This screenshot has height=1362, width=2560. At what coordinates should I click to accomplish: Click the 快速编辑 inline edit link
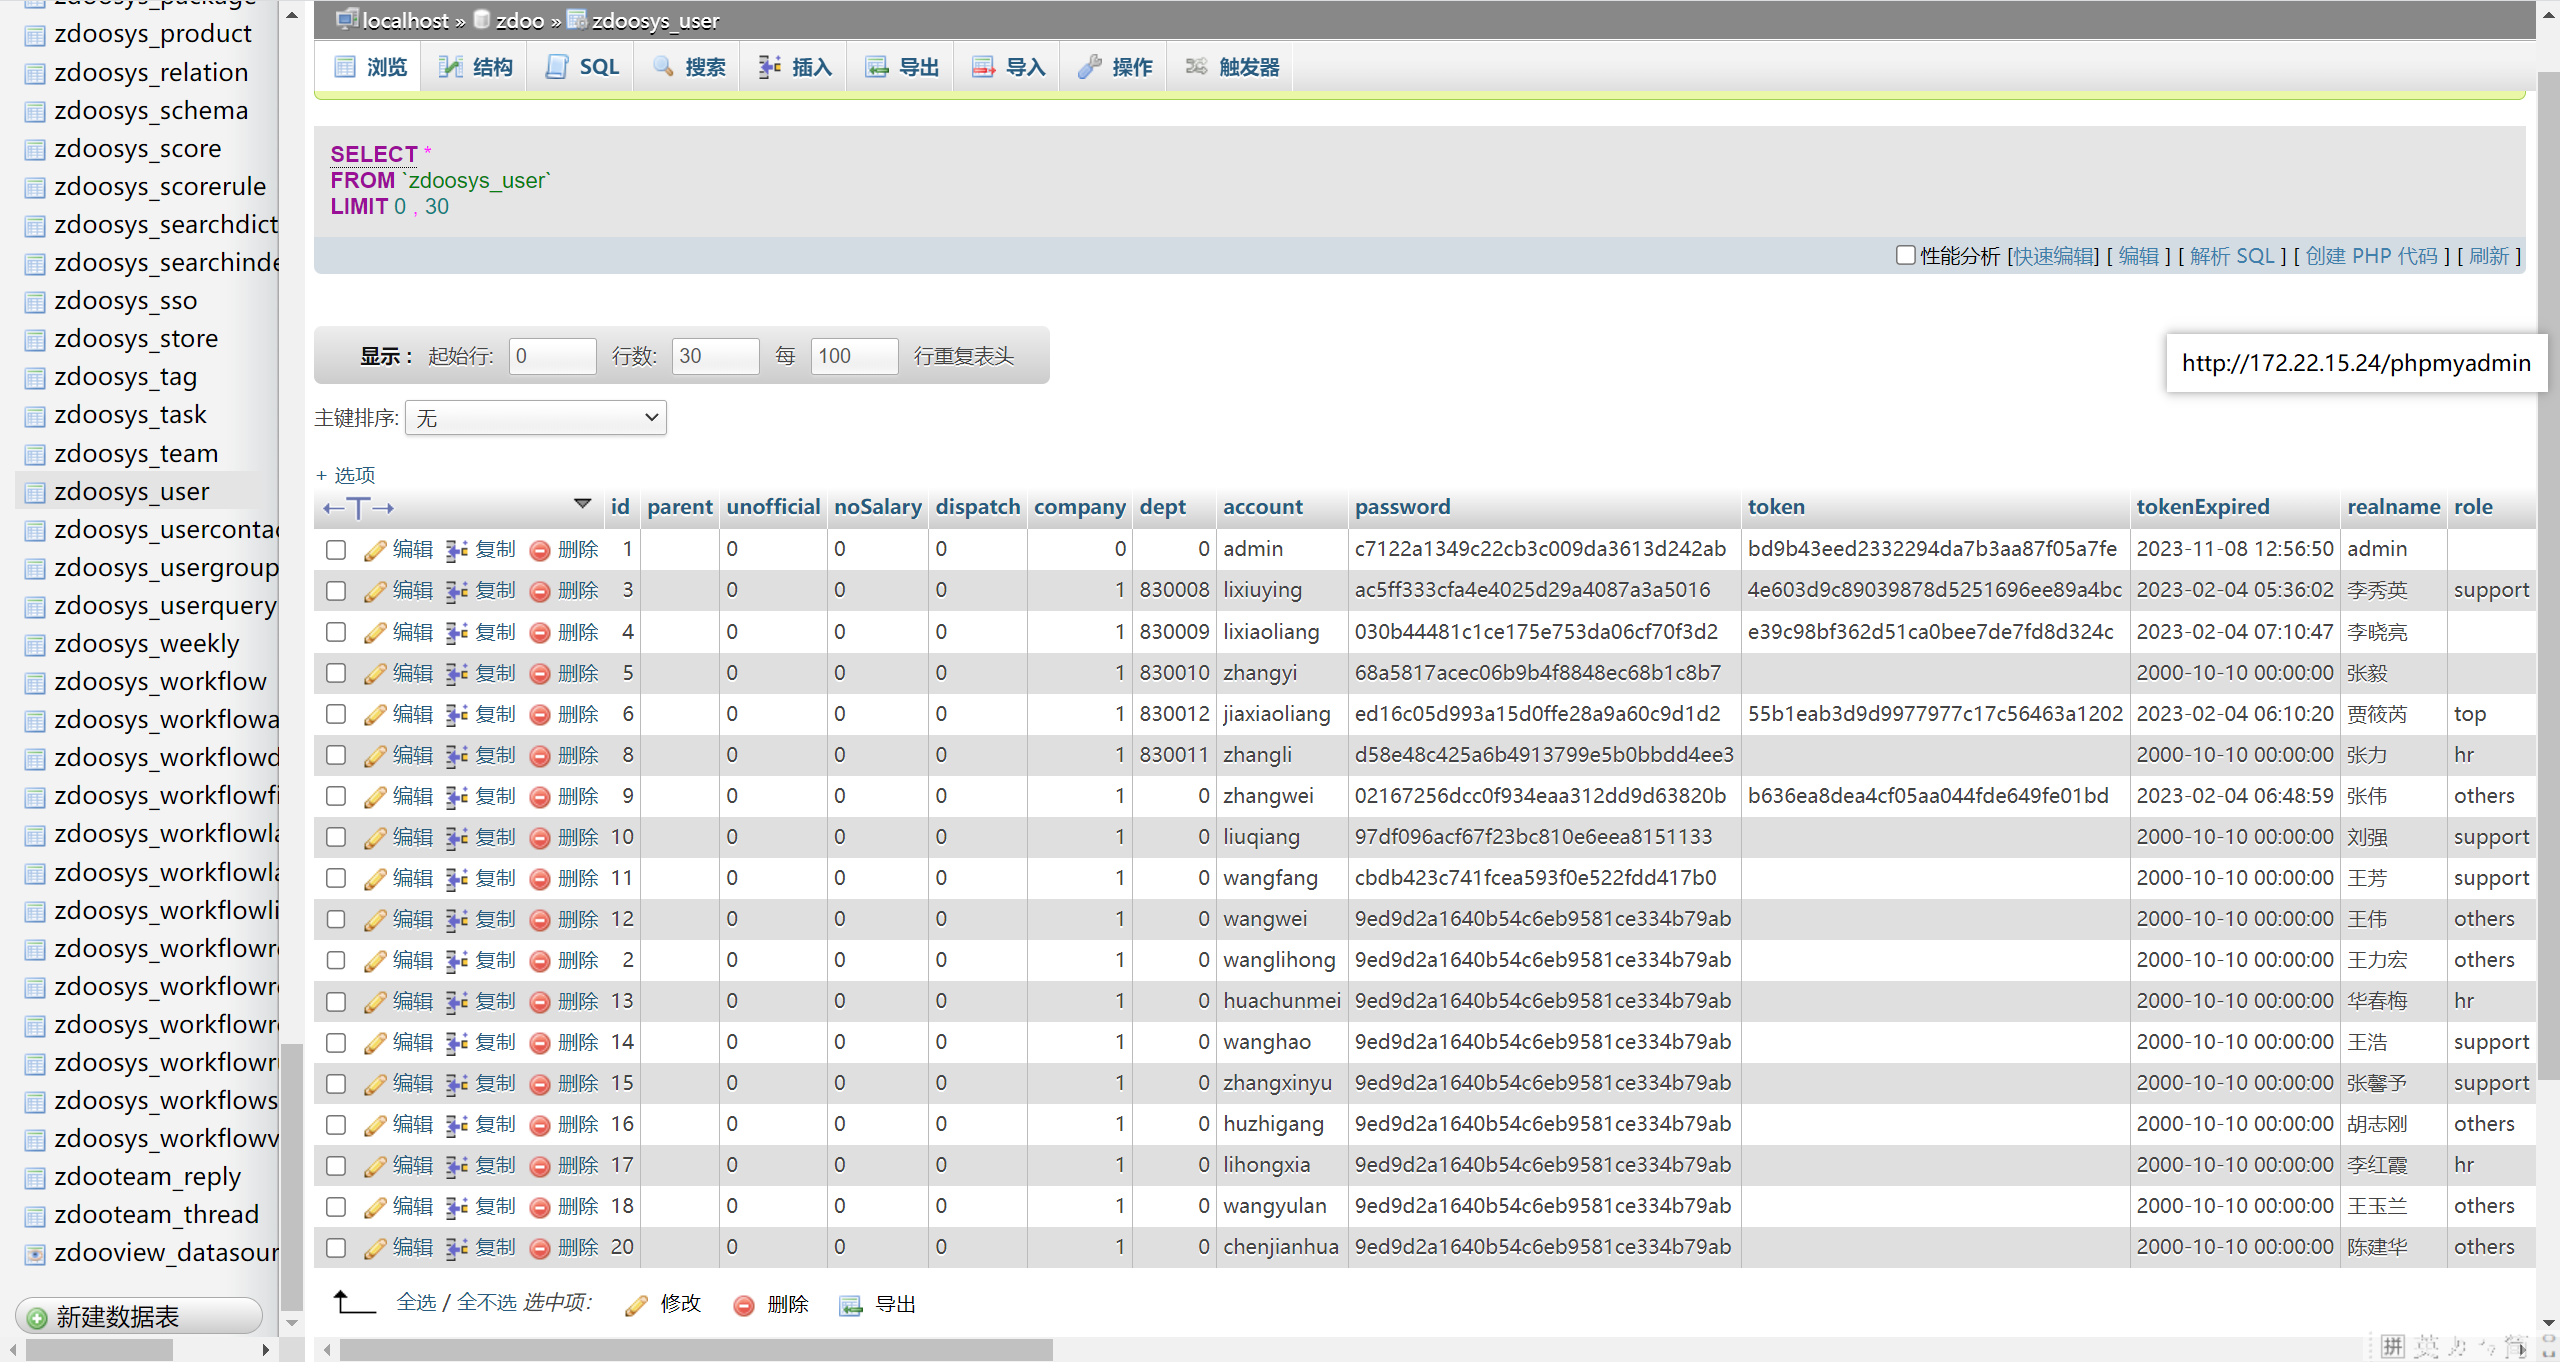coord(2054,257)
